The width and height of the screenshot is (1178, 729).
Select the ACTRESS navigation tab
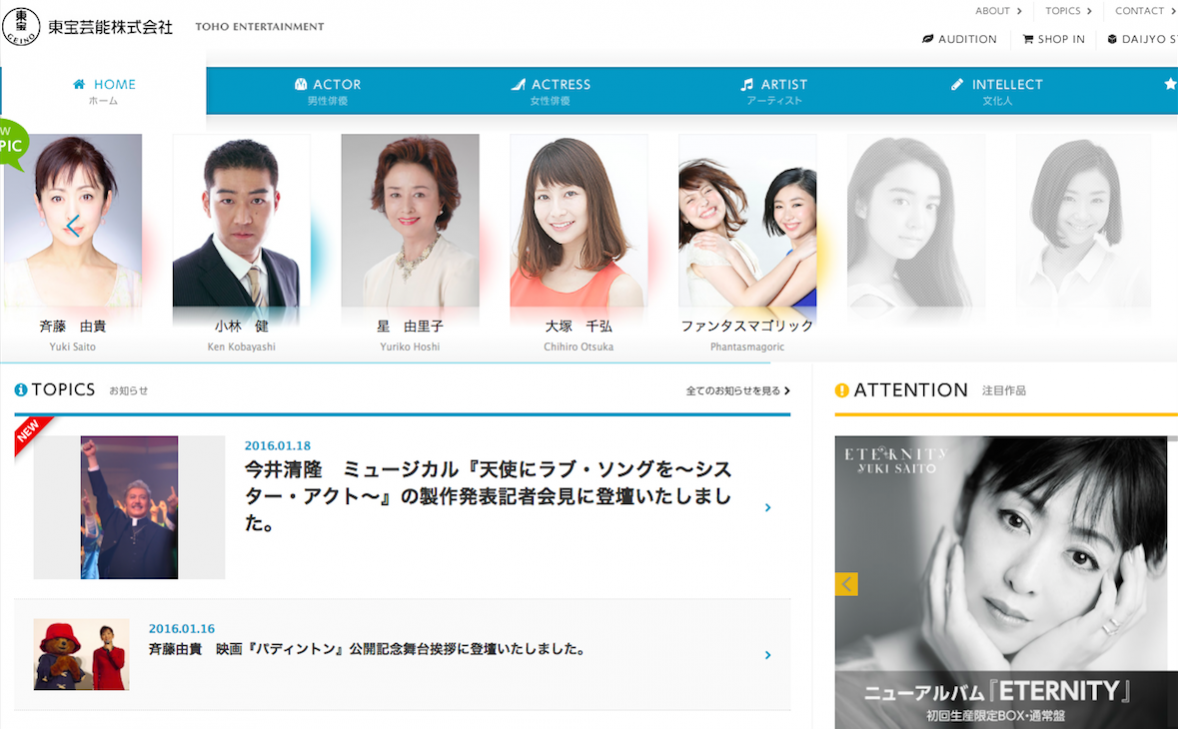coord(550,91)
